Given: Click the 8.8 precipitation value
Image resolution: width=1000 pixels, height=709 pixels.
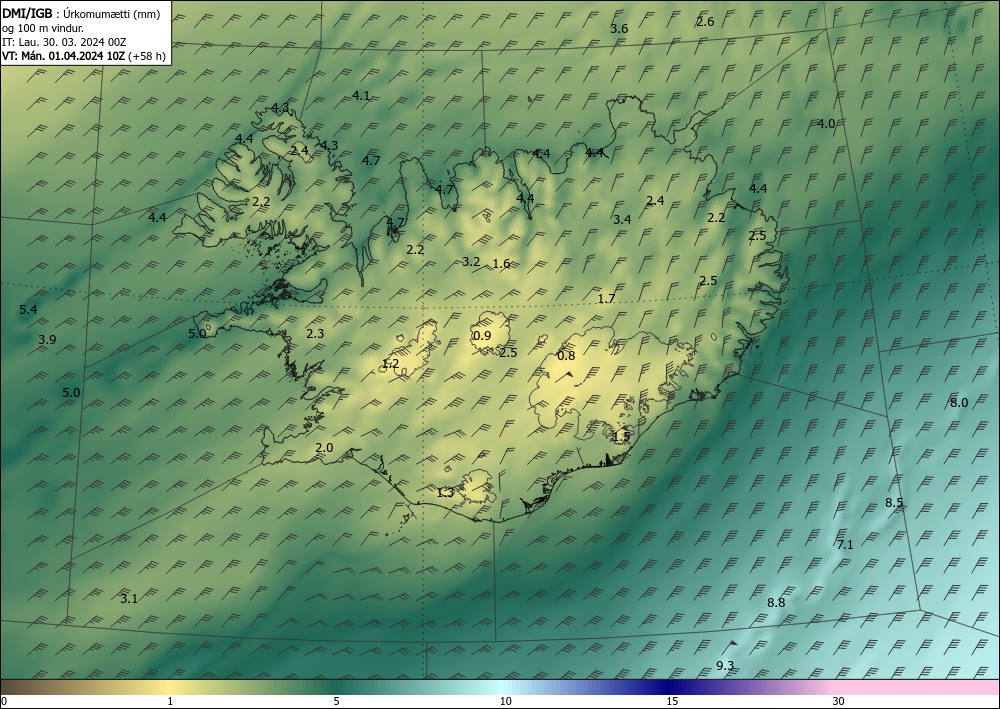Looking at the screenshot, I should 776,603.
